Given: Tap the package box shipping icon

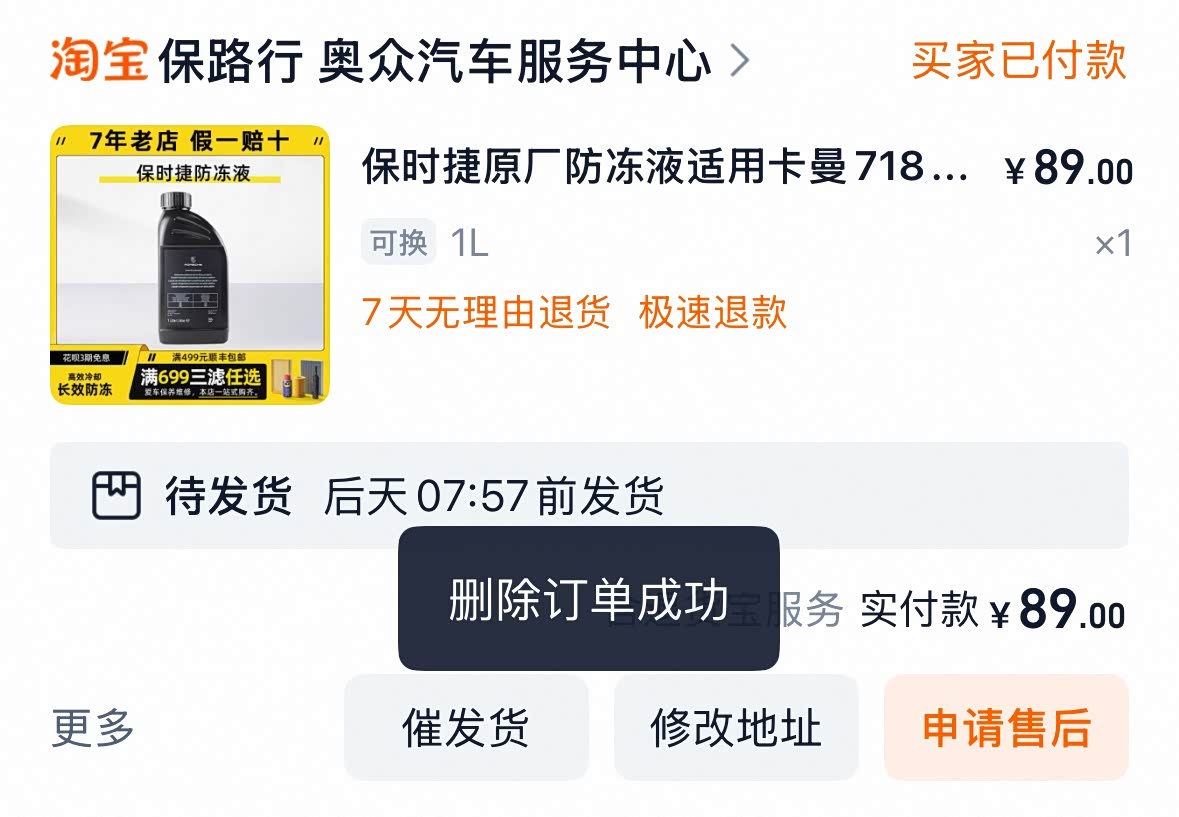Looking at the screenshot, I should 116,495.
